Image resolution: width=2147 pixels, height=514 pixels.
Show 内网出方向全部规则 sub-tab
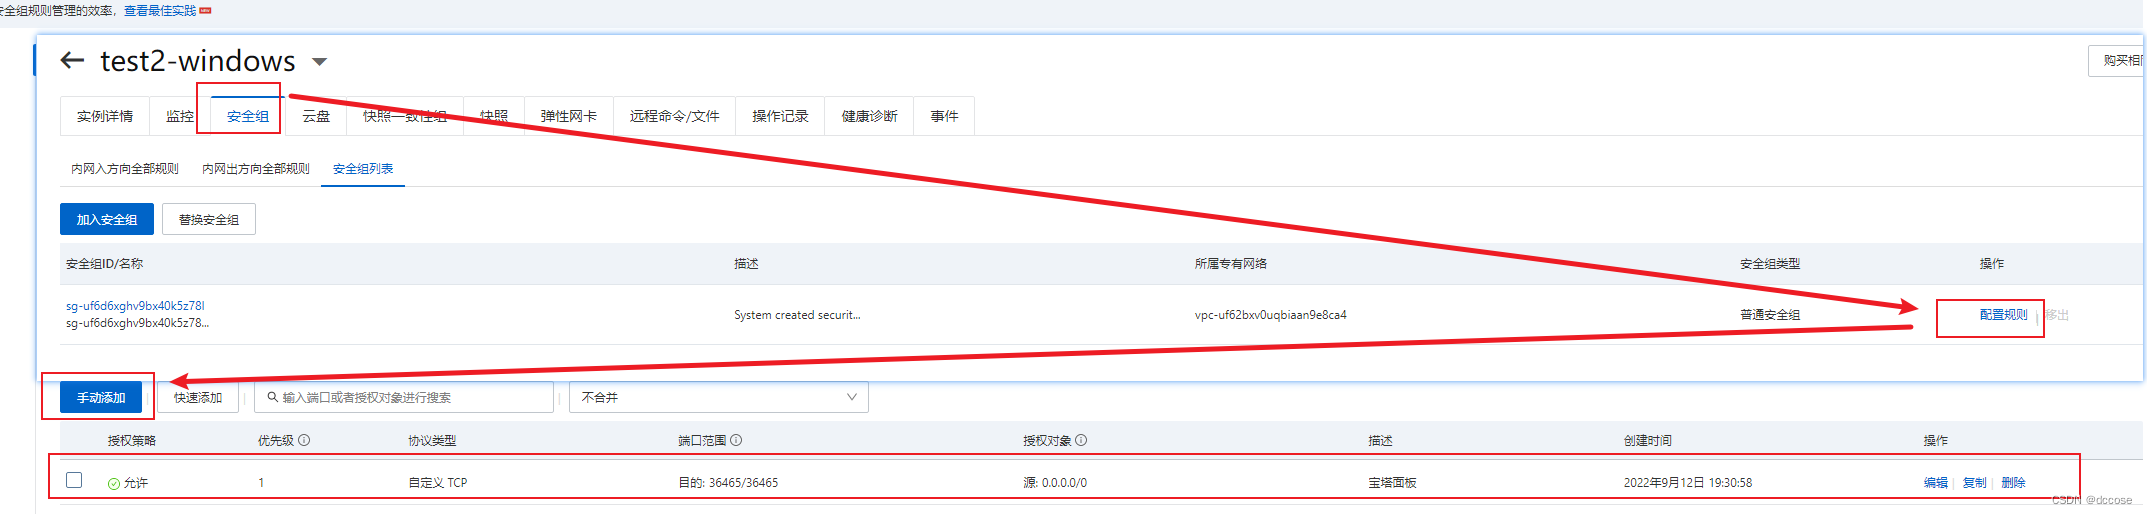(x=256, y=169)
